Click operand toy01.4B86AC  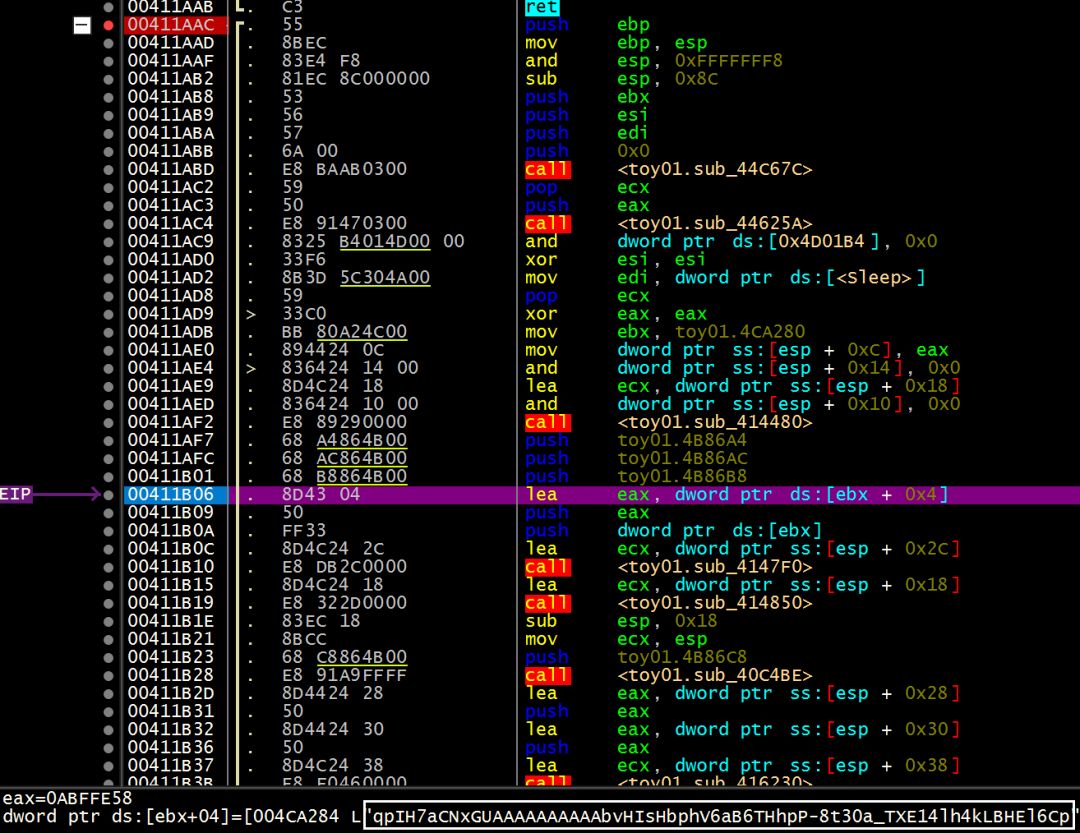[x=682, y=458]
